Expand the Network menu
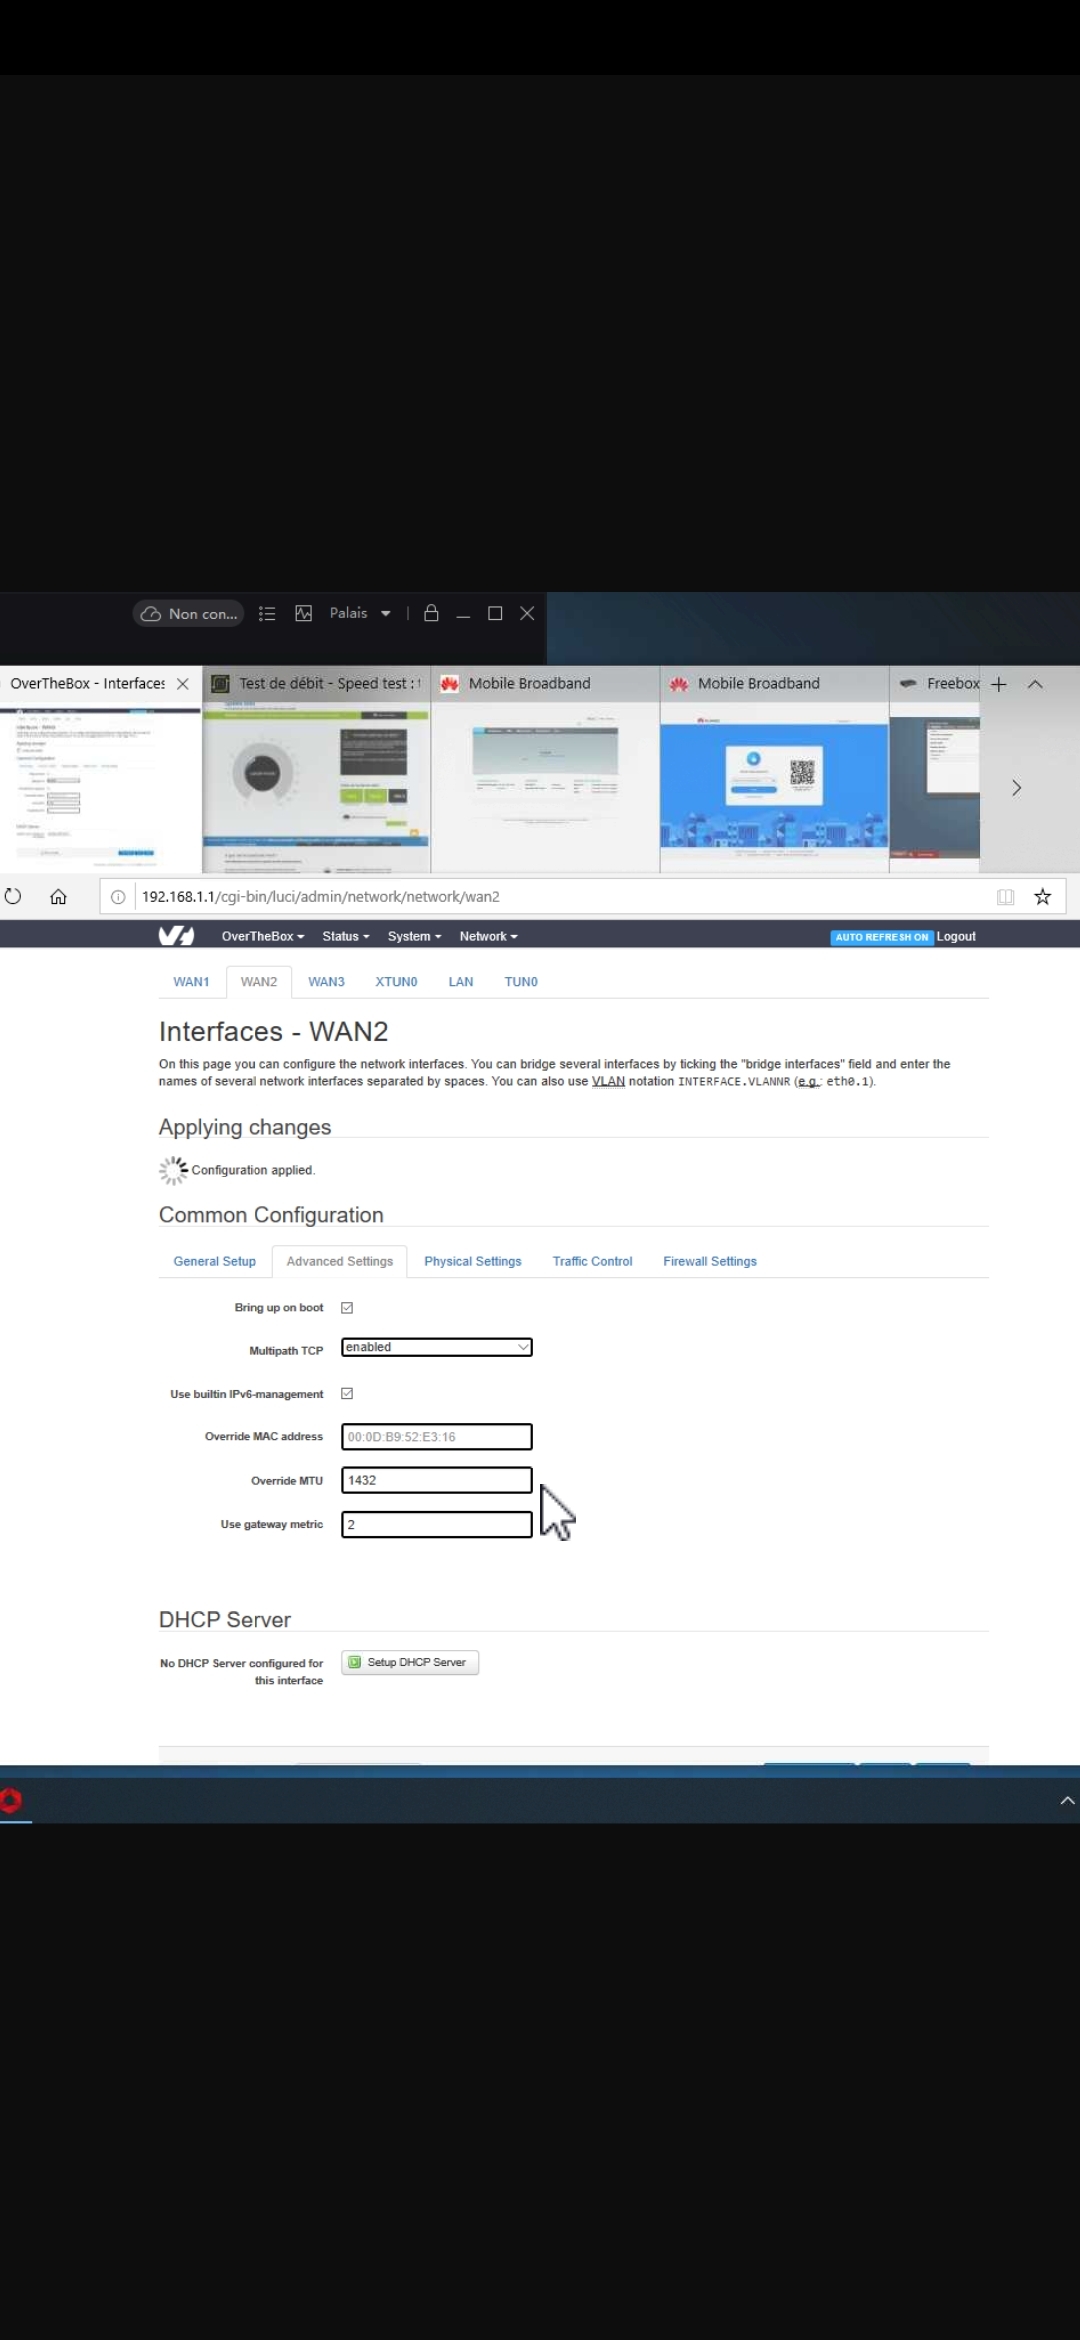This screenshot has width=1080, height=2340. pos(488,937)
